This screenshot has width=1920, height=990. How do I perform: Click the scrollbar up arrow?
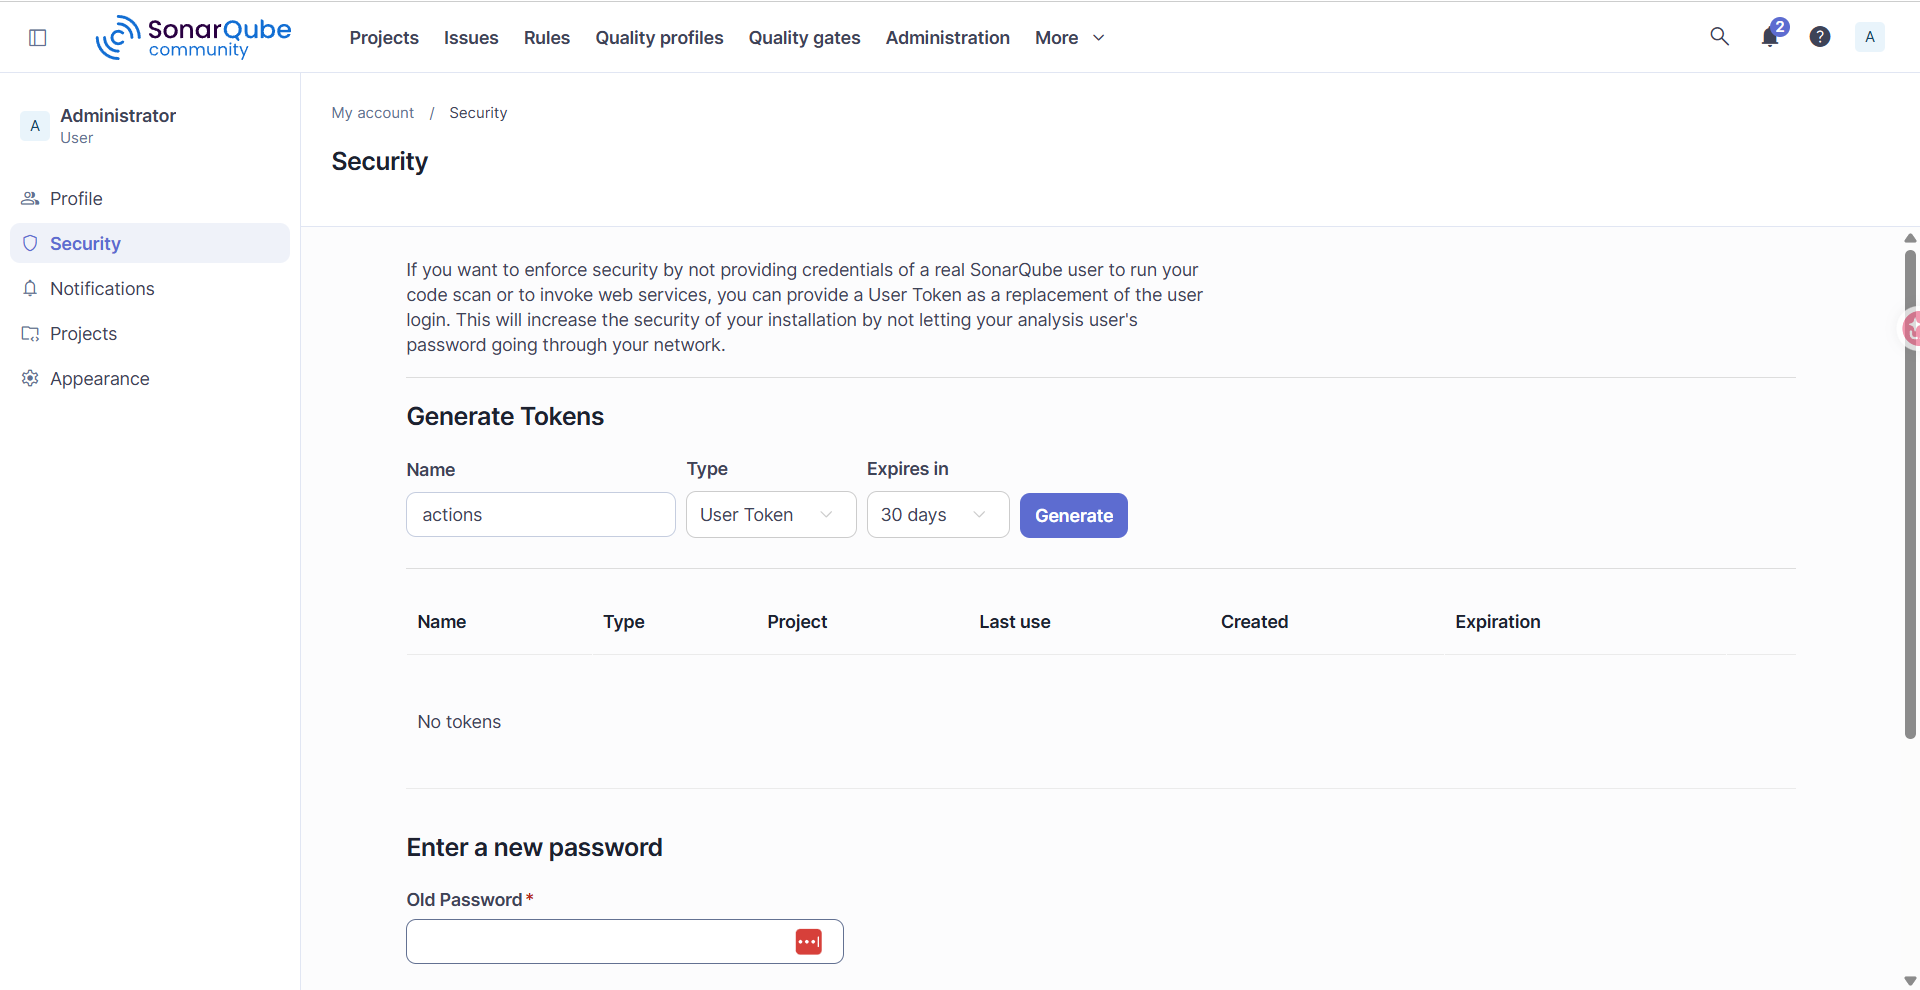pos(1910,238)
